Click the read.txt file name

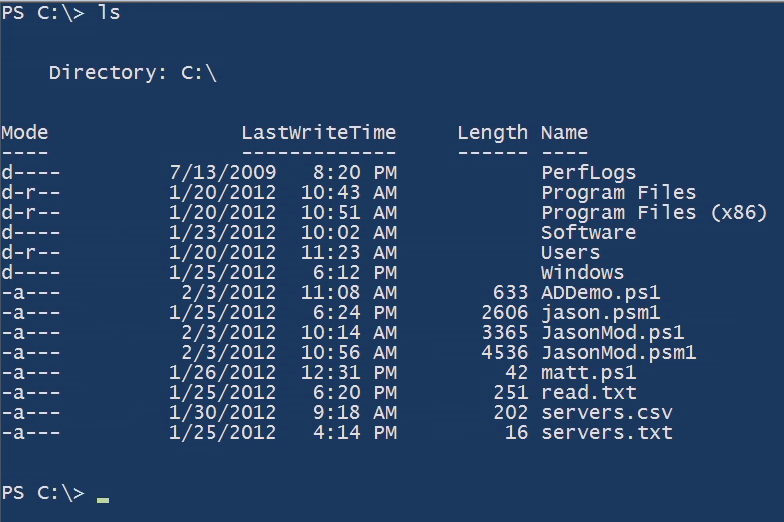tap(588, 392)
